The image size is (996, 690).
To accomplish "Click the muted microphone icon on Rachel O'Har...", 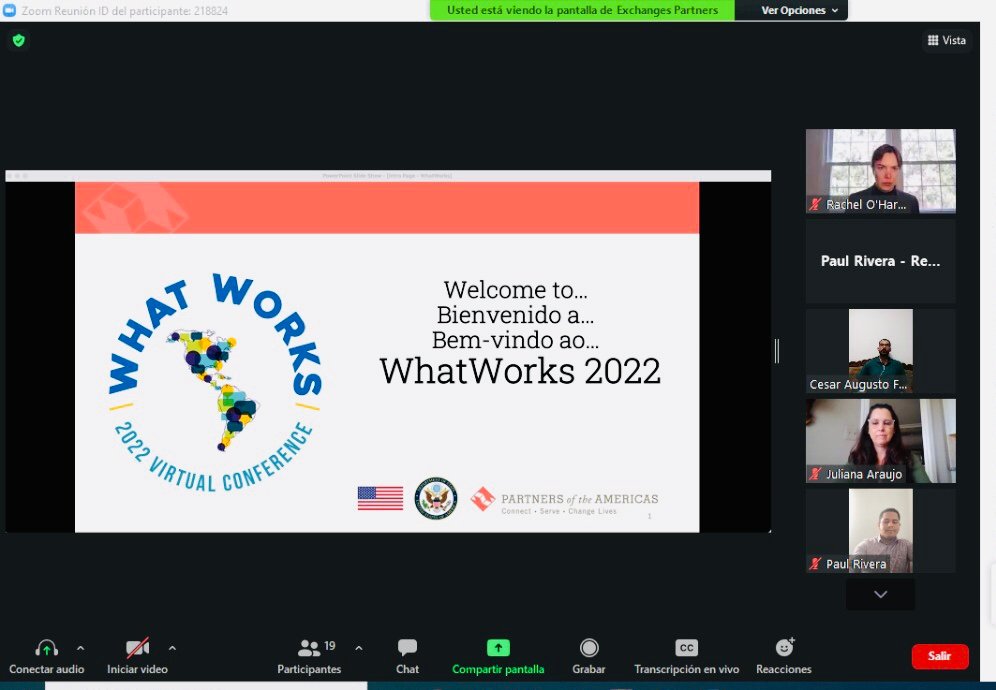I will tap(816, 205).
